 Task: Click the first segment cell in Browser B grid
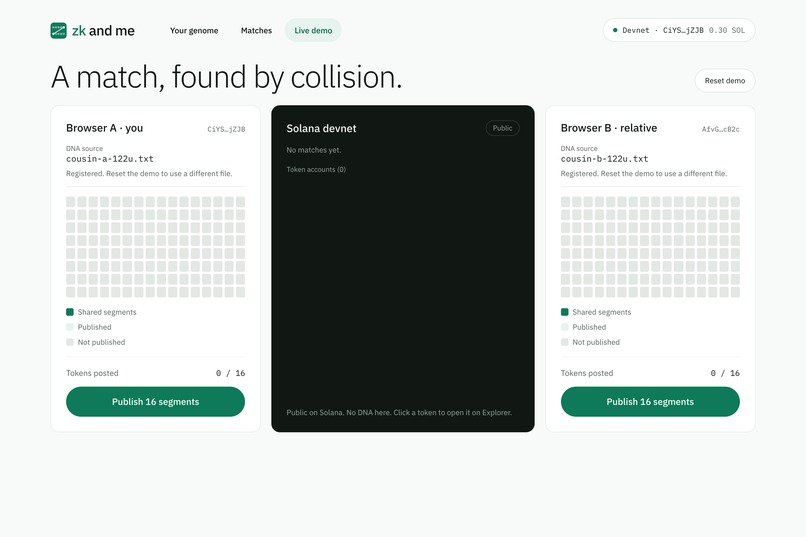tap(565, 201)
